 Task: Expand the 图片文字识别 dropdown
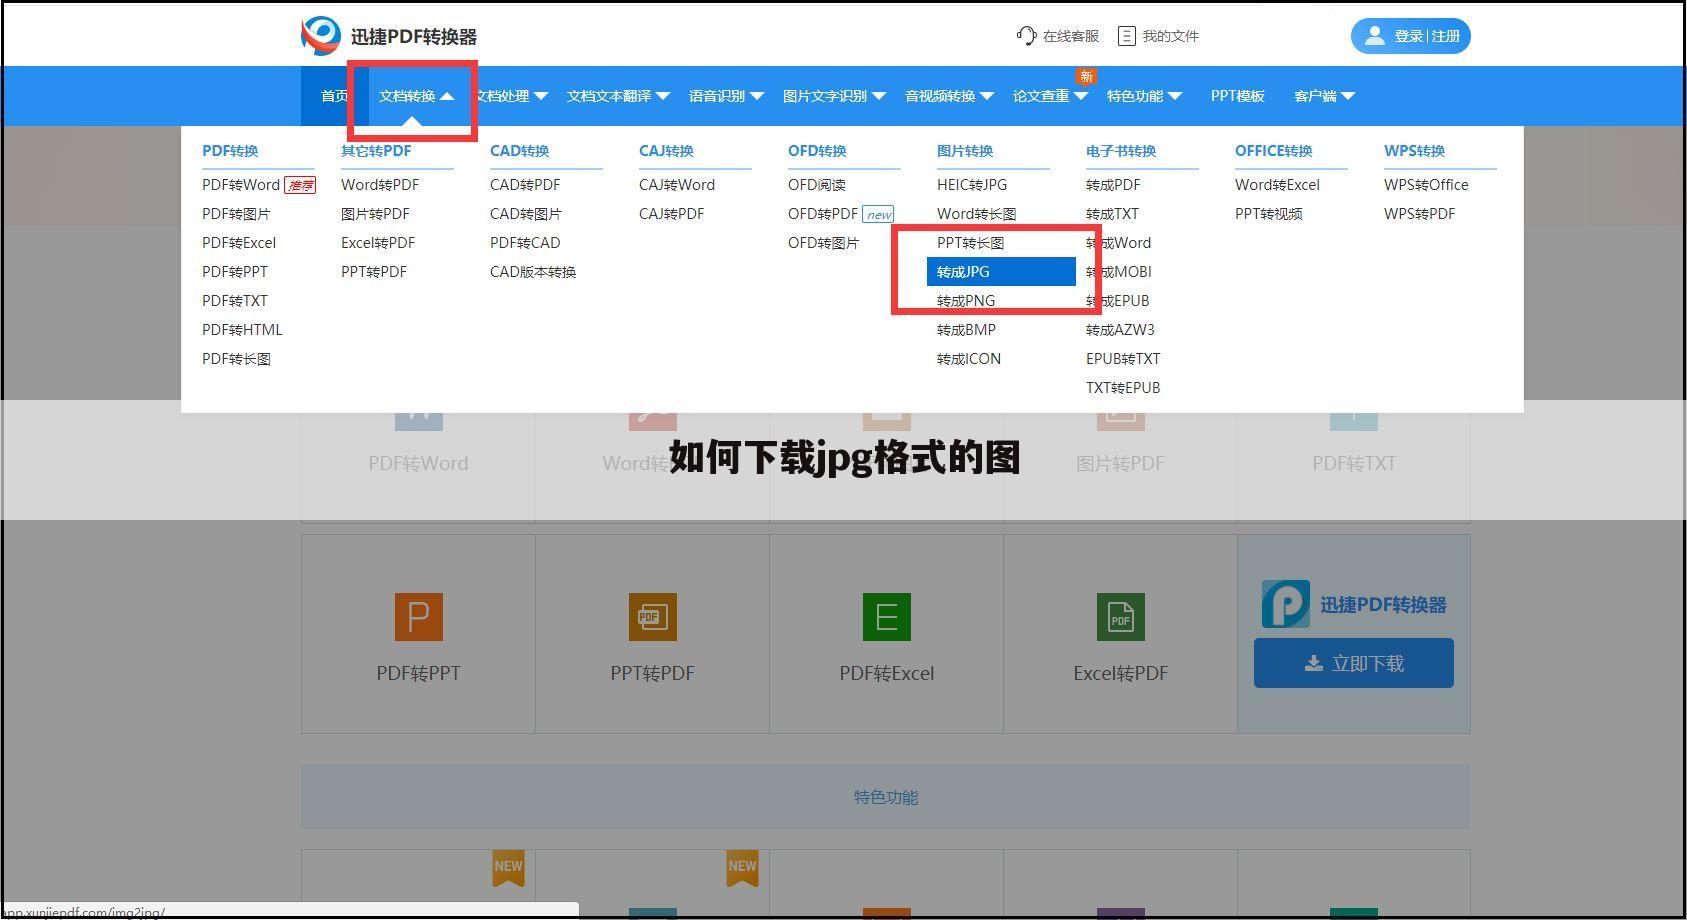tap(834, 96)
